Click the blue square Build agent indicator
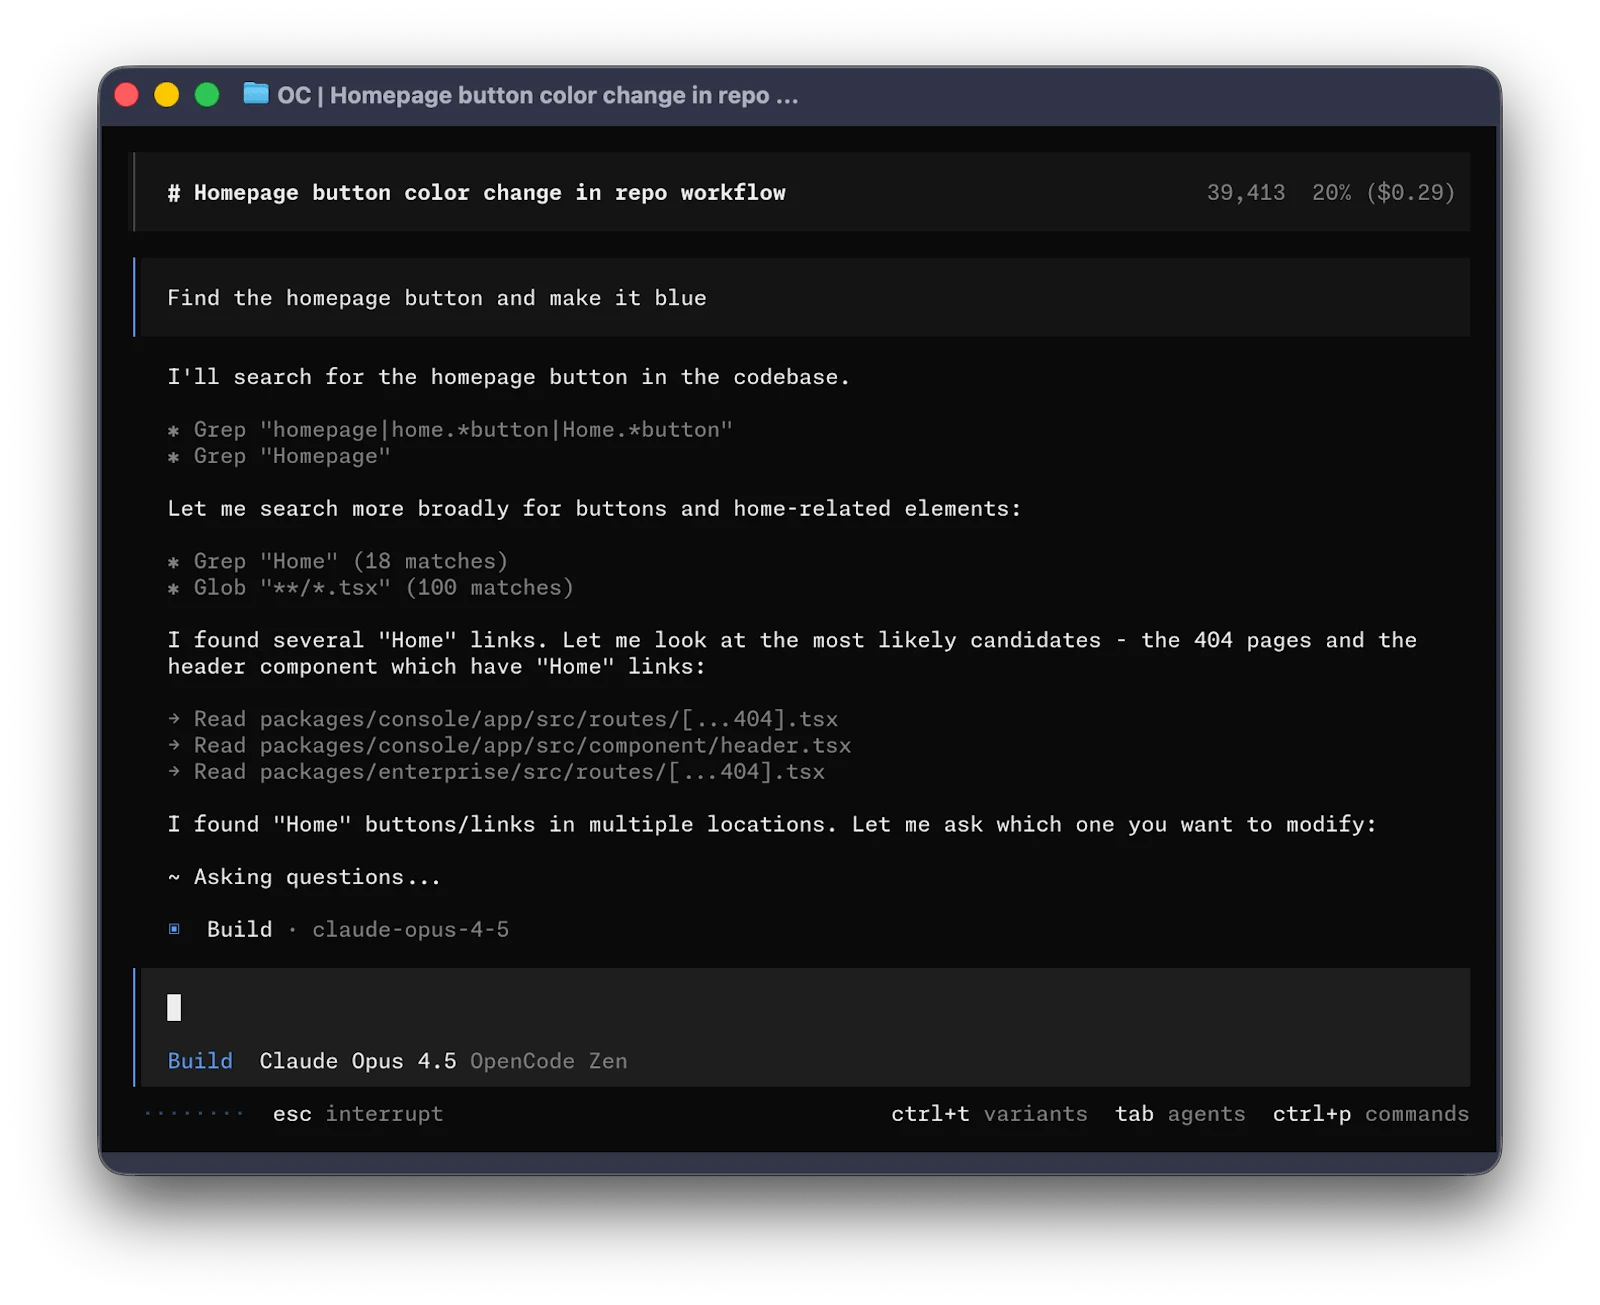The height and width of the screenshot is (1305, 1600). (x=174, y=929)
